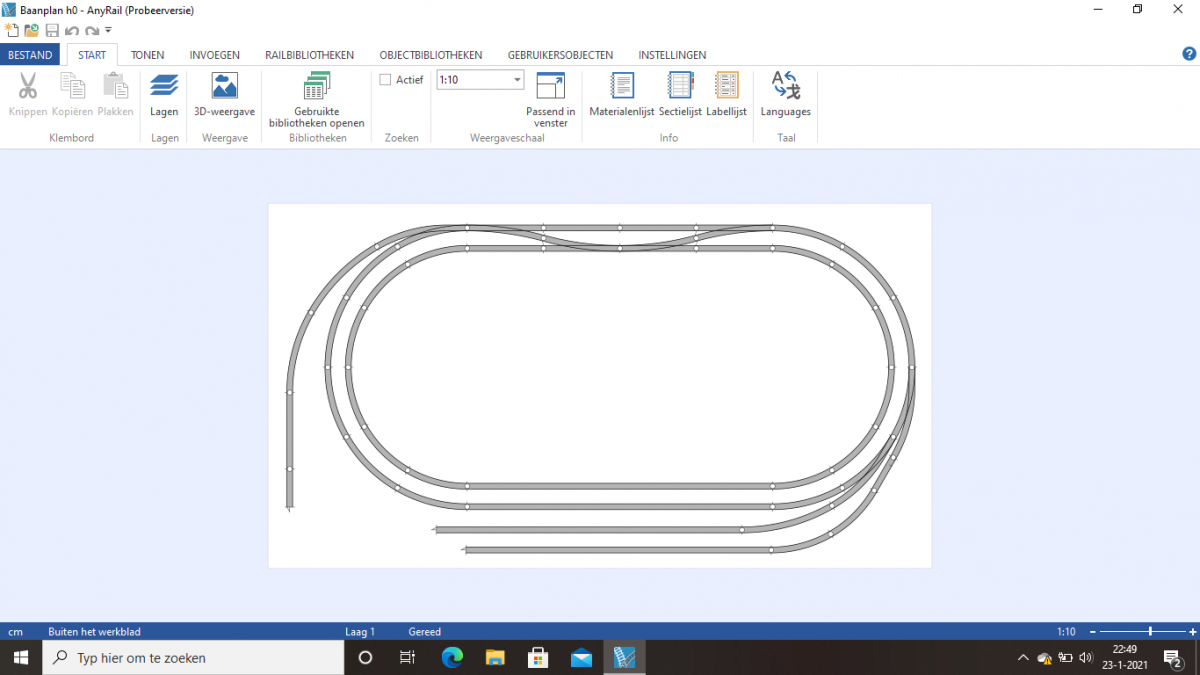Launch Microsoft Edge from the taskbar

pyautogui.click(x=453, y=657)
